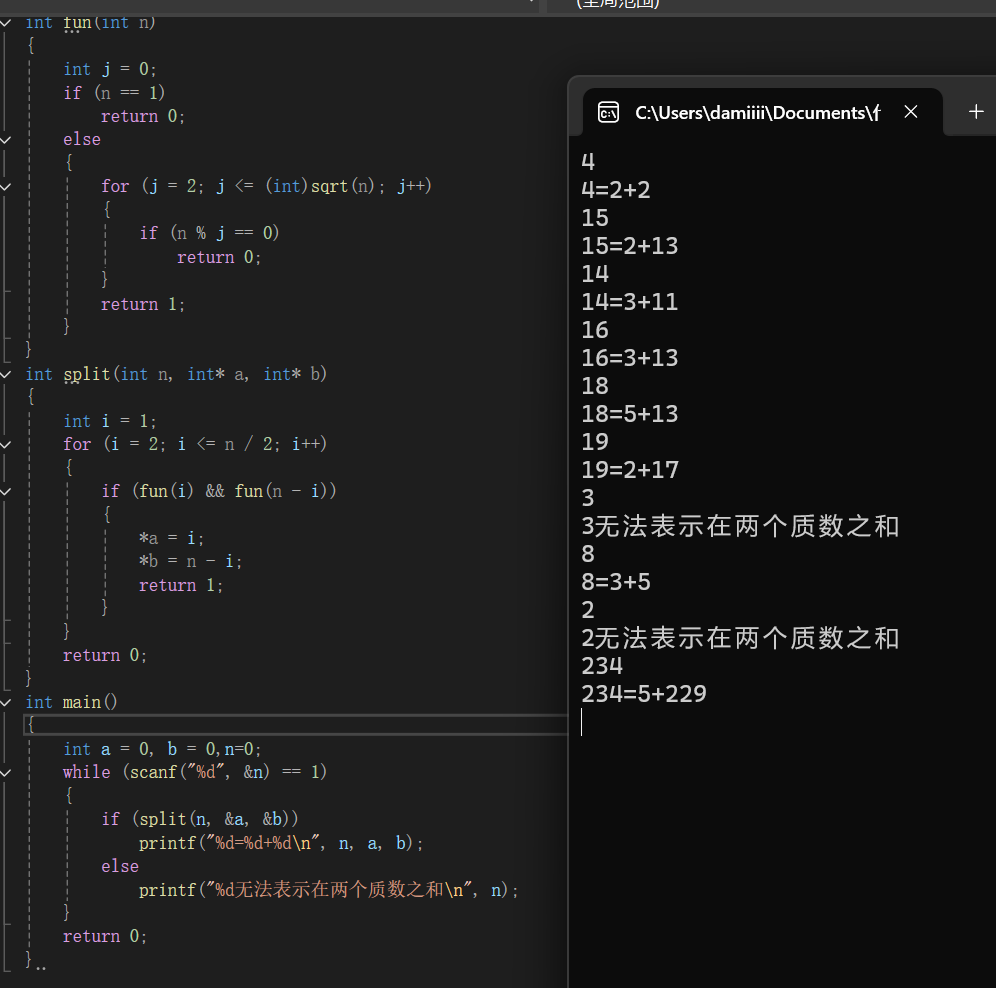The height and width of the screenshot is (988, 996).
Task: Click the "fun(n - i)" call
Action: pyautogui.click(x=280, y=491)
